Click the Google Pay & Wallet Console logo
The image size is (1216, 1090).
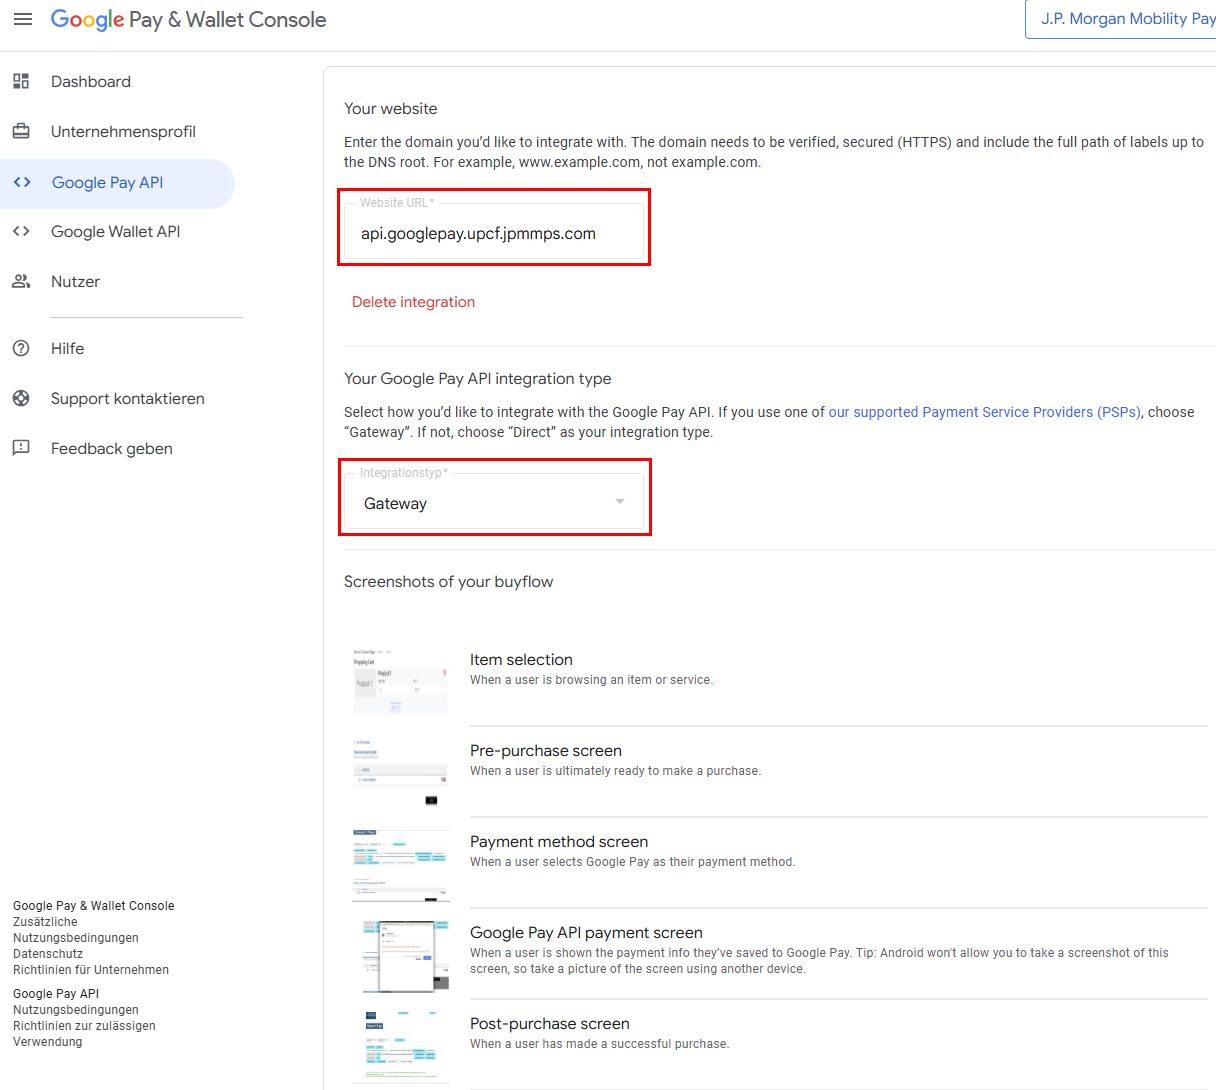[x=188, y=19]
